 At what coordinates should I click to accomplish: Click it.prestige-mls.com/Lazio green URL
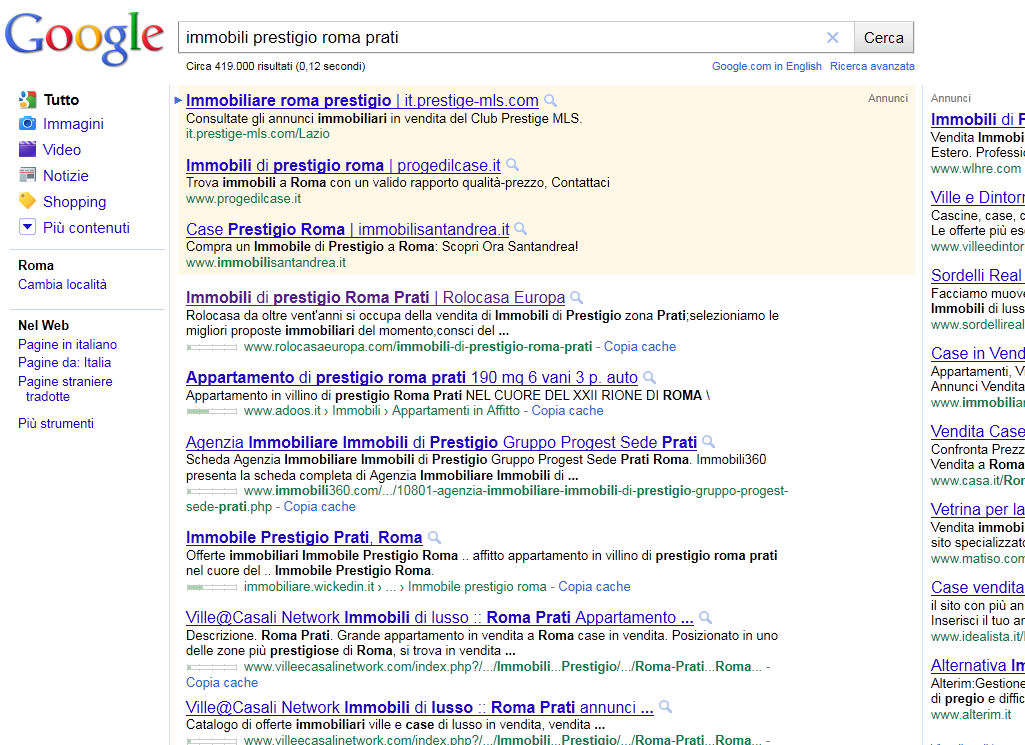click(x=258, y=134)
